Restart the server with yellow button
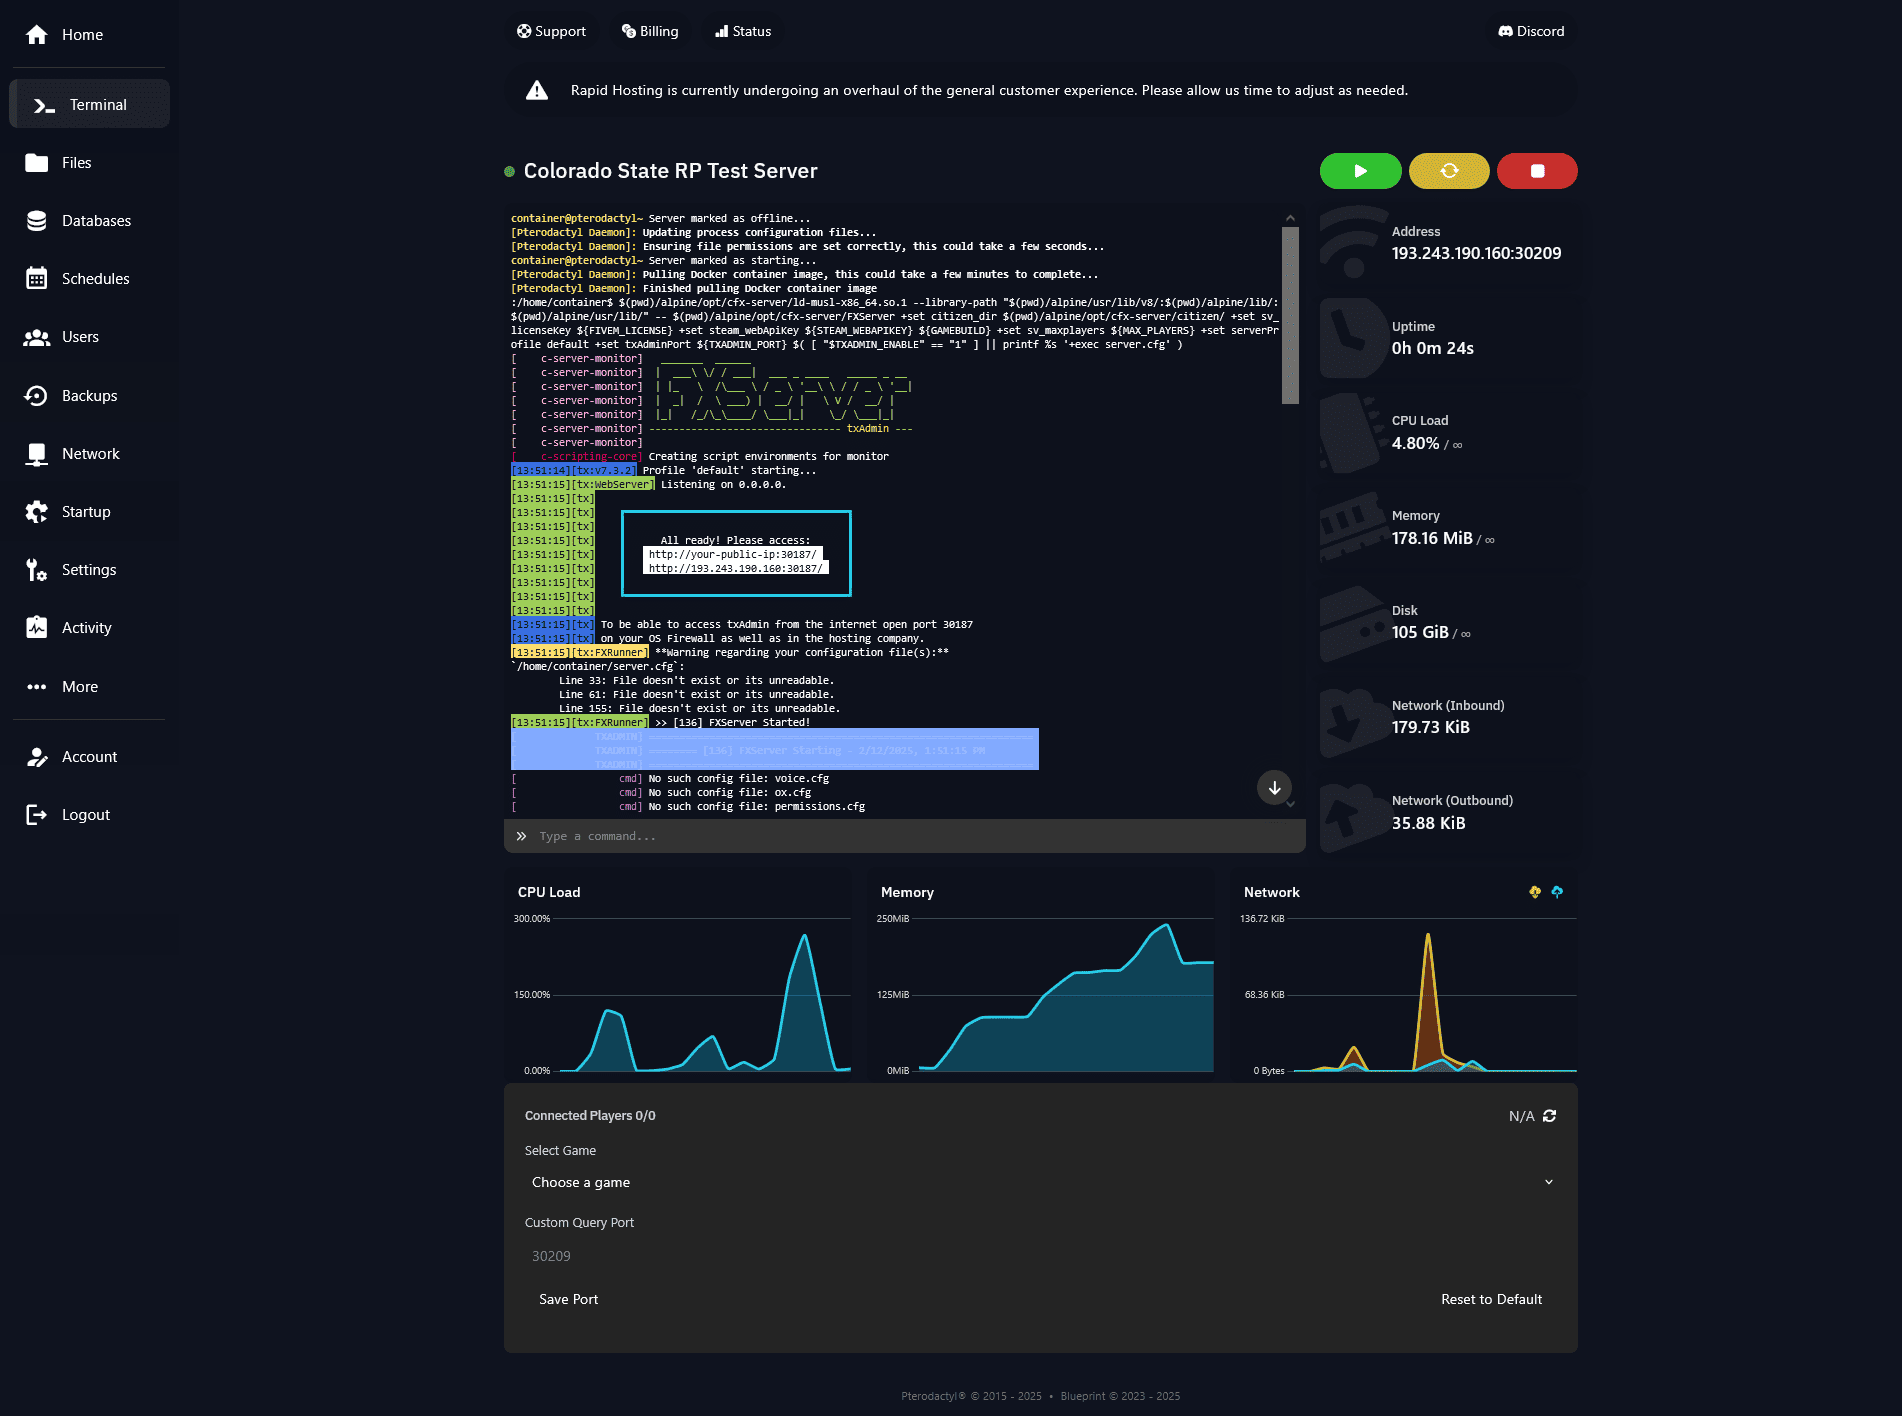 tap(1449, 171)
